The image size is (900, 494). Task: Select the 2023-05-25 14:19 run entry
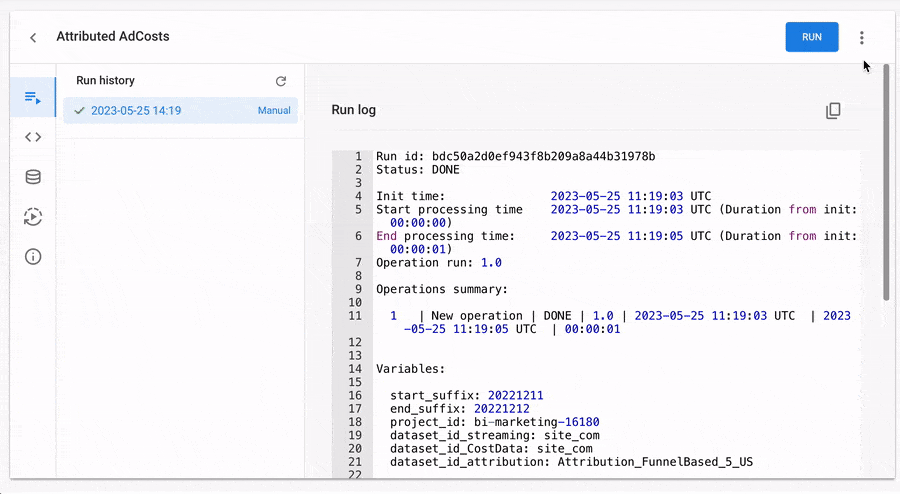(180, 110)
